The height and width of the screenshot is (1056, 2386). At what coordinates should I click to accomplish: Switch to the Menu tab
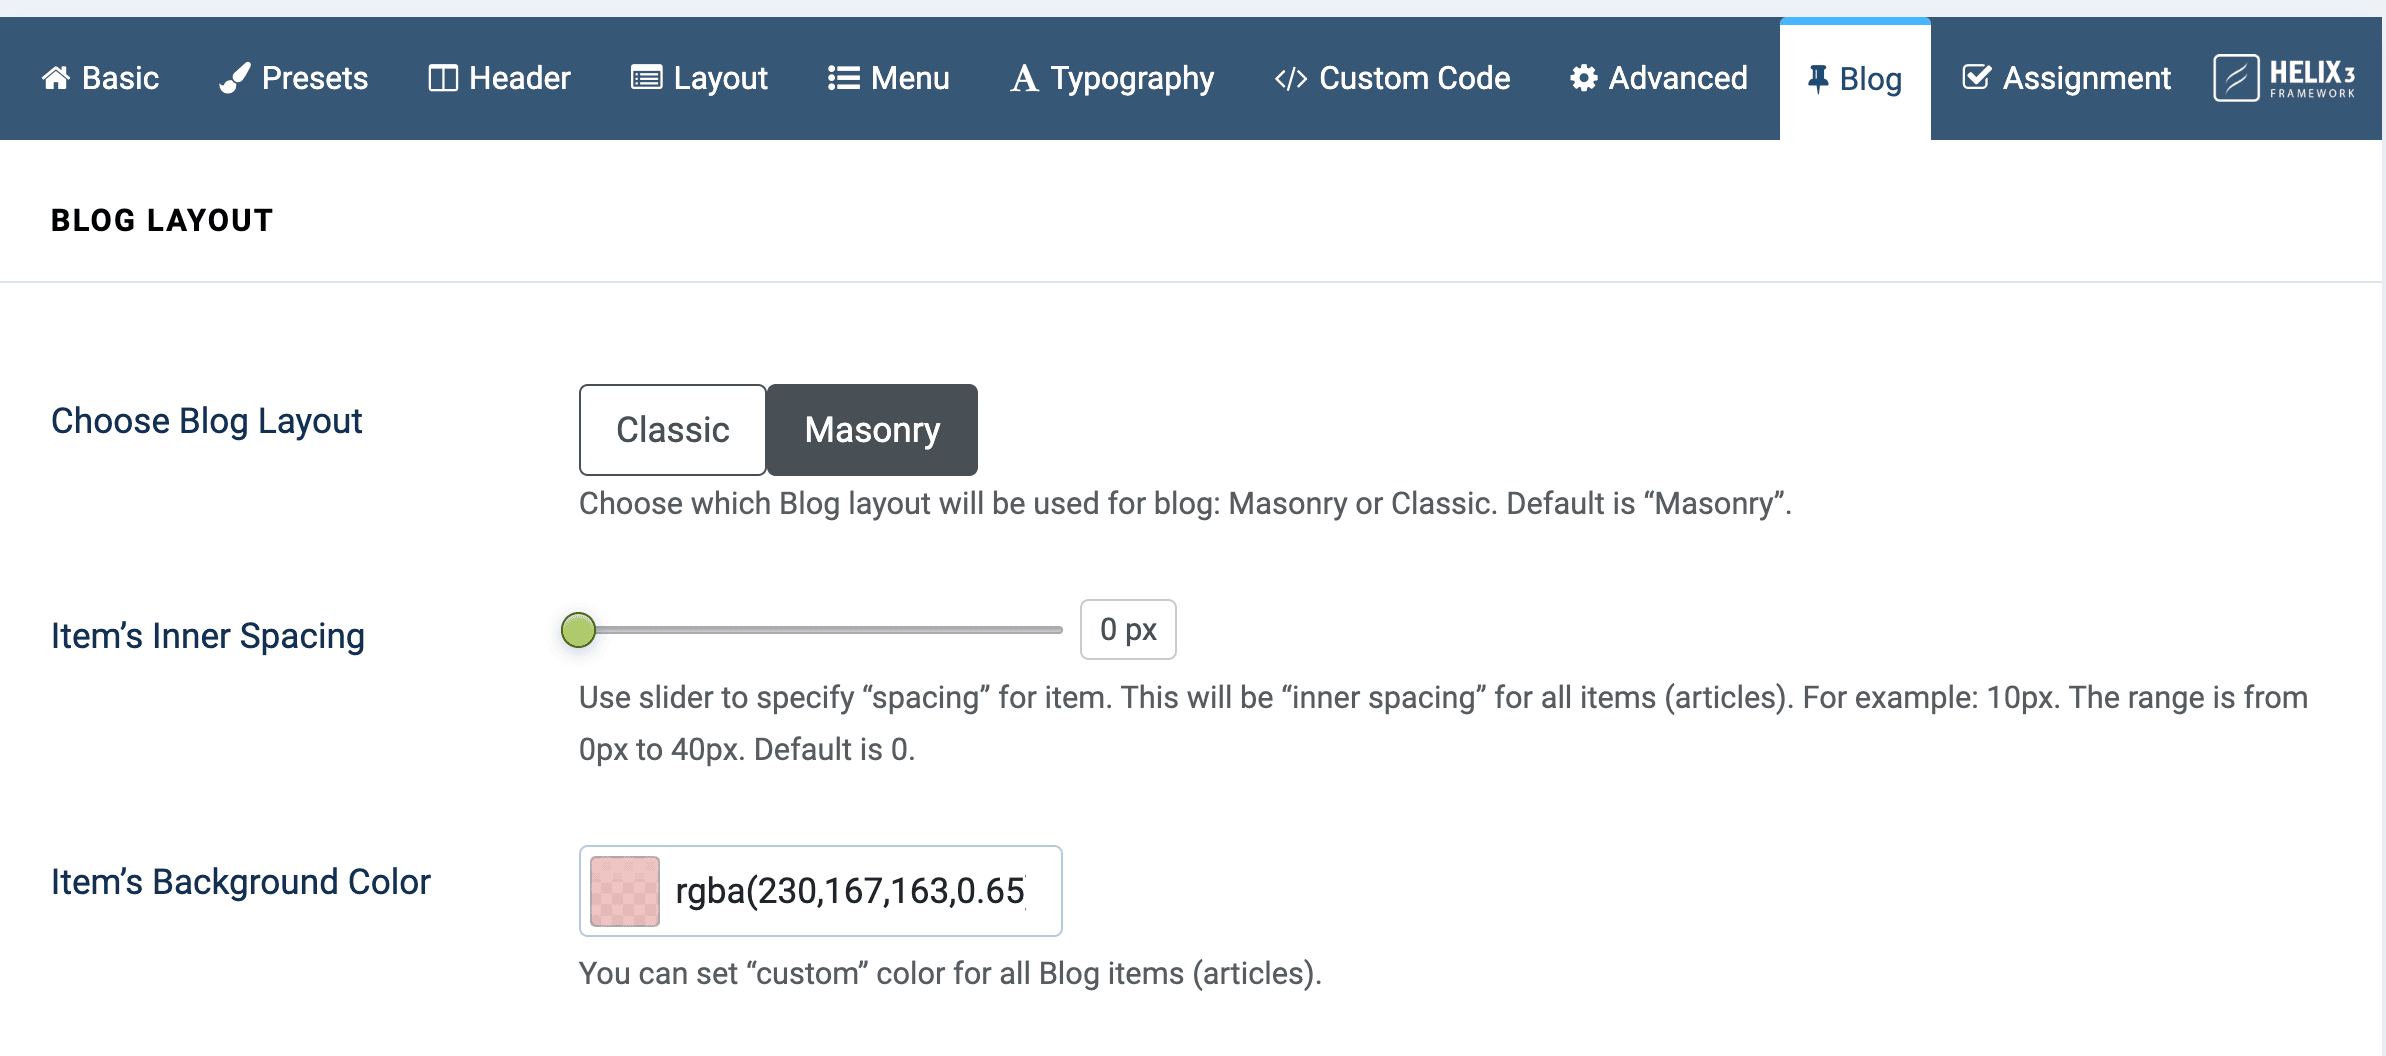click(888, 78)
